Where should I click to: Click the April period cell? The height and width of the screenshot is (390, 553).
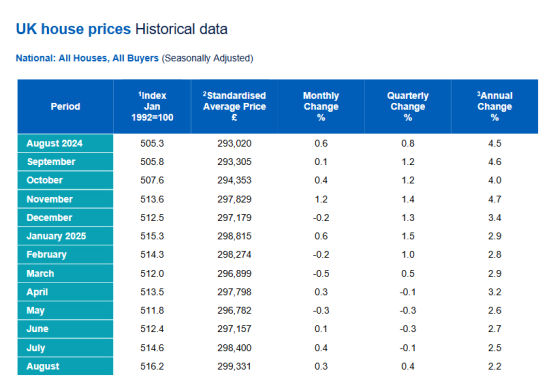coord(65,292)
